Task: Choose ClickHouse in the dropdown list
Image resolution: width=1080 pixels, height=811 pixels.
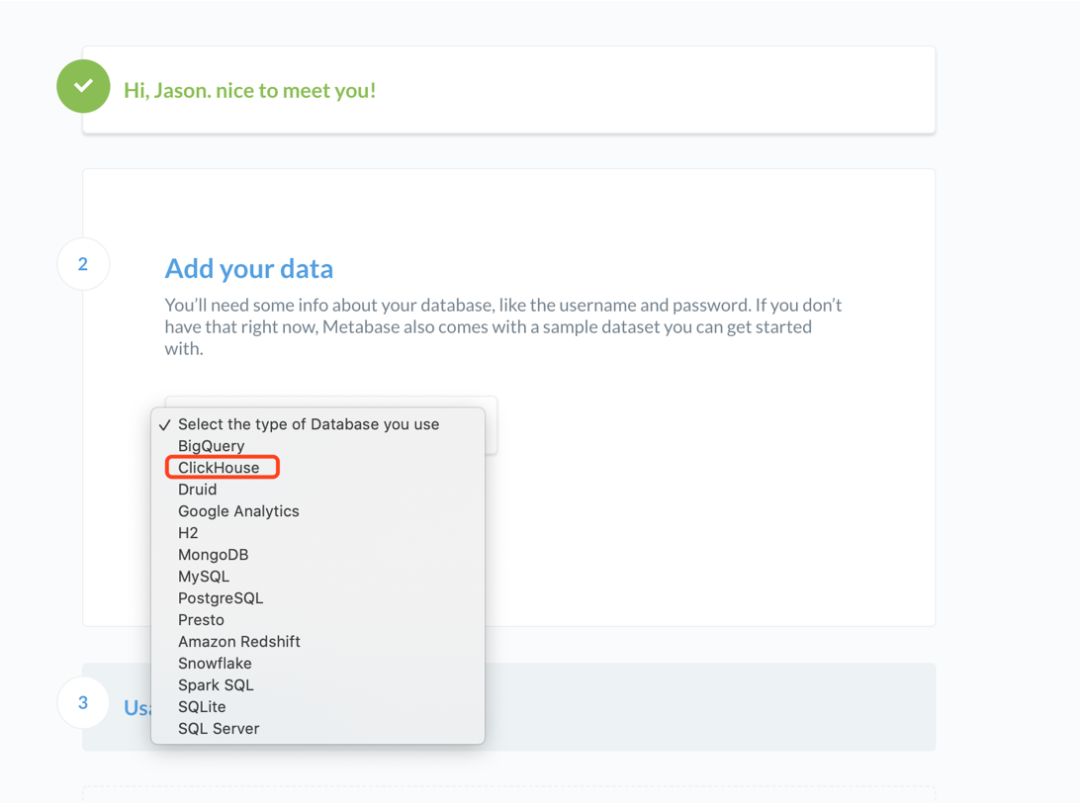Action: [x=218, y=468]
